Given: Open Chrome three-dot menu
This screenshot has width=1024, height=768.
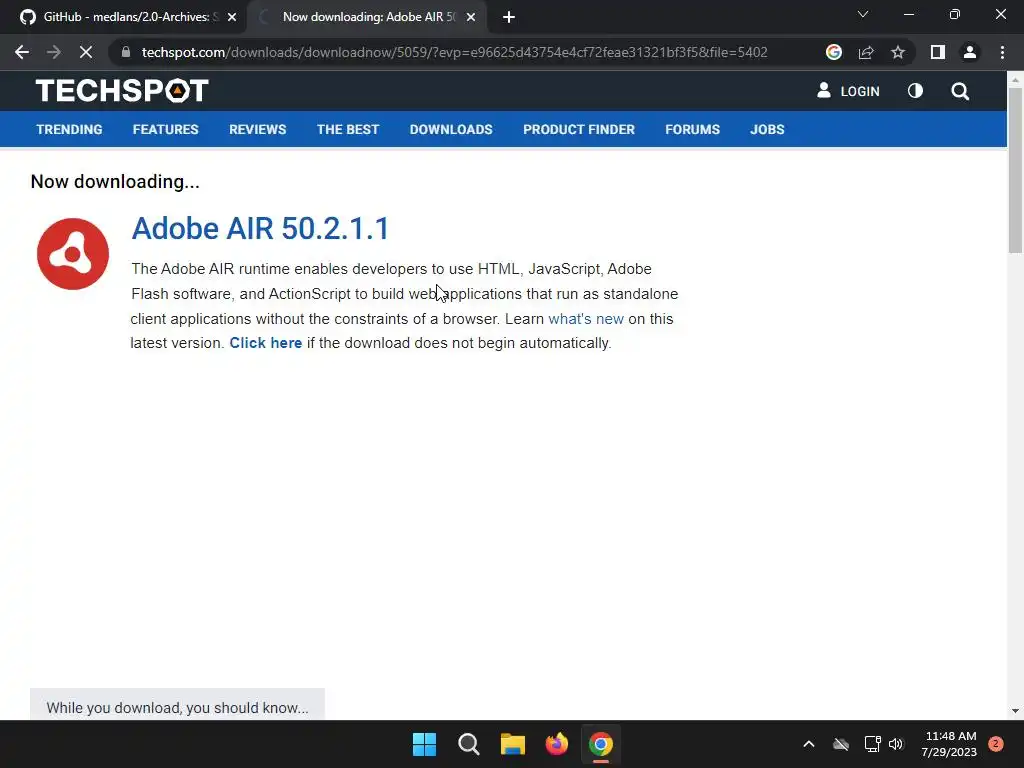Looking at the screenshot, I should pos(1002,52).
